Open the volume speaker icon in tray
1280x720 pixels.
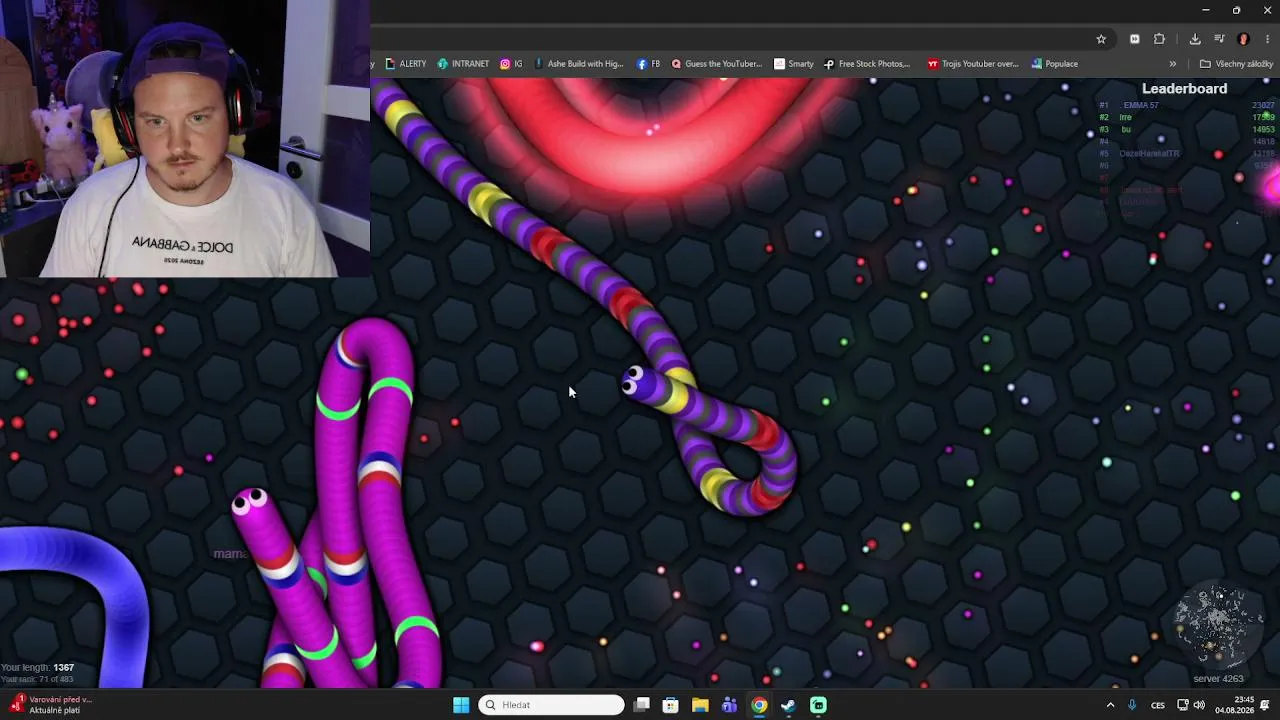point(1199,705)
